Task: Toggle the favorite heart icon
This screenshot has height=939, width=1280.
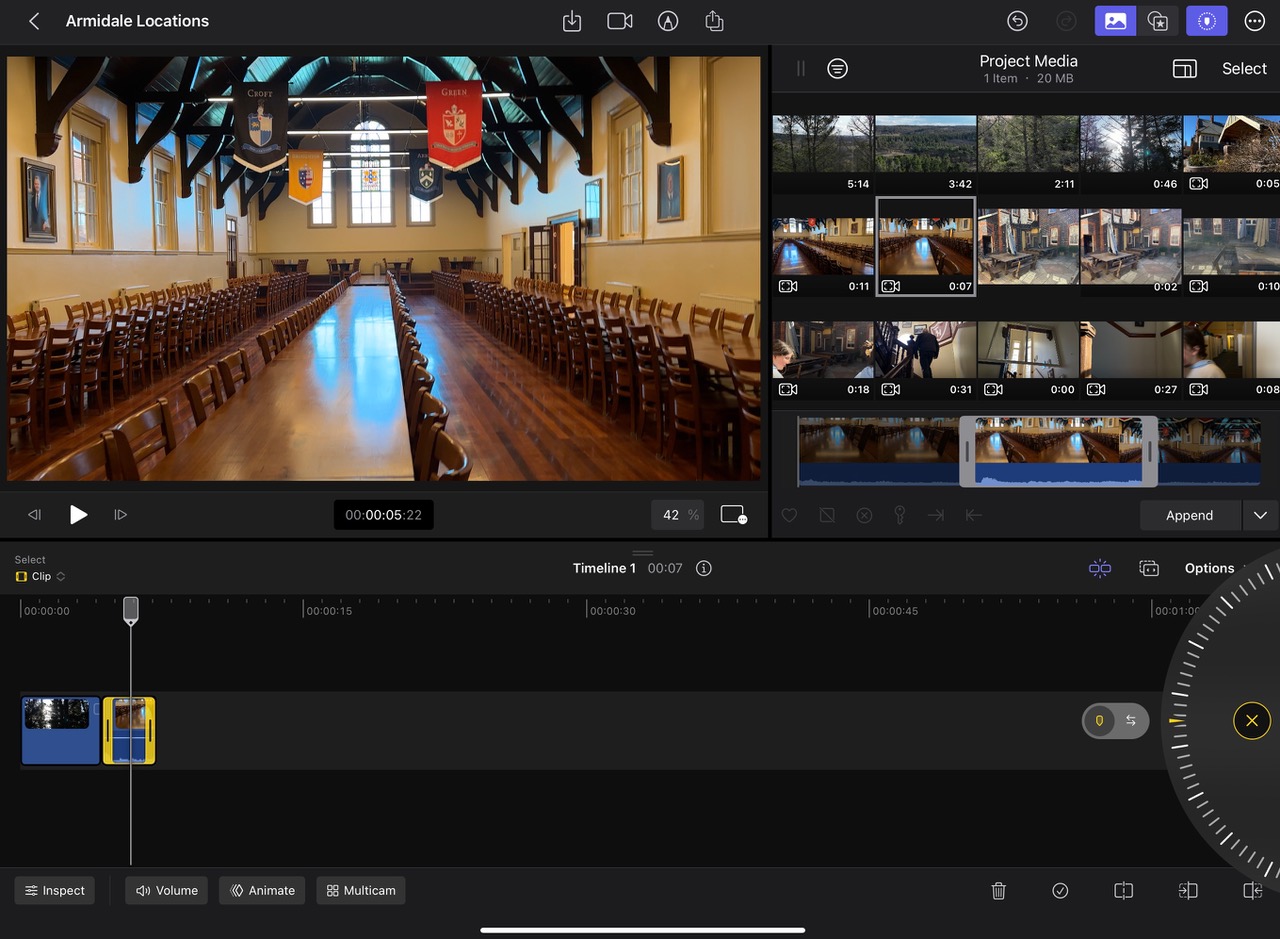Action: click(x=789, y=515)
